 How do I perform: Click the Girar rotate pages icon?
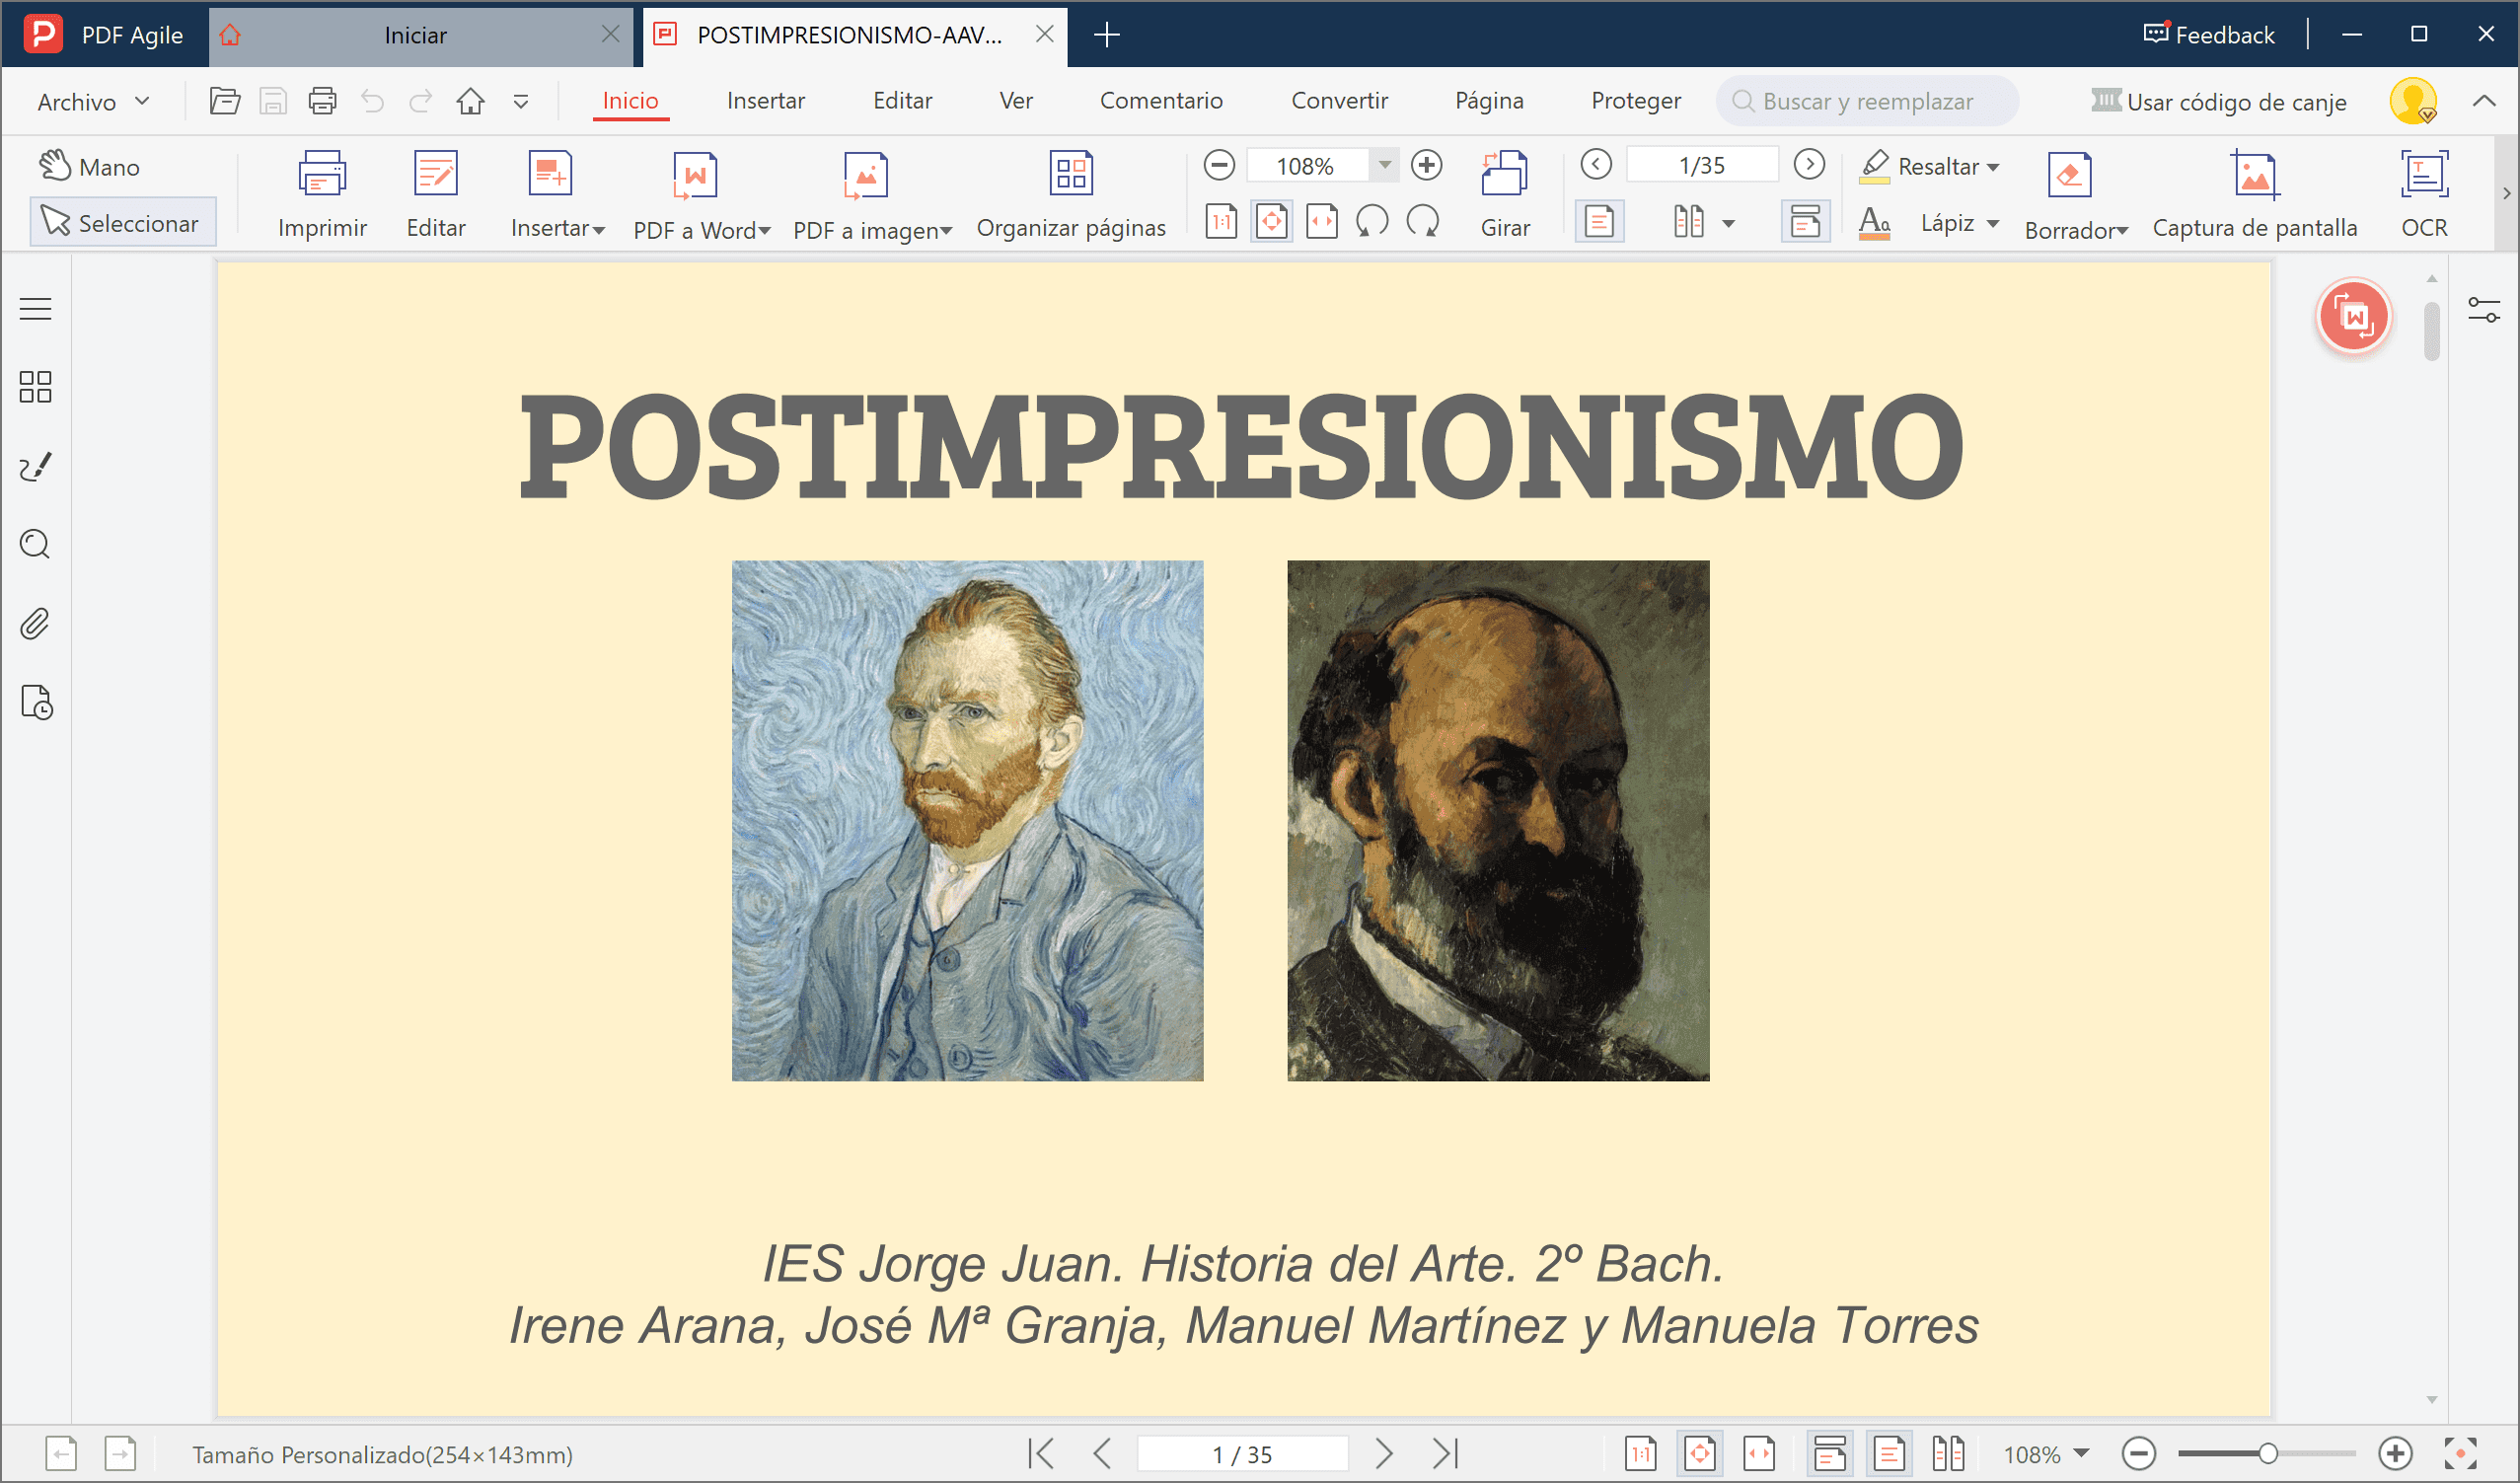(x=1504, y=175)
